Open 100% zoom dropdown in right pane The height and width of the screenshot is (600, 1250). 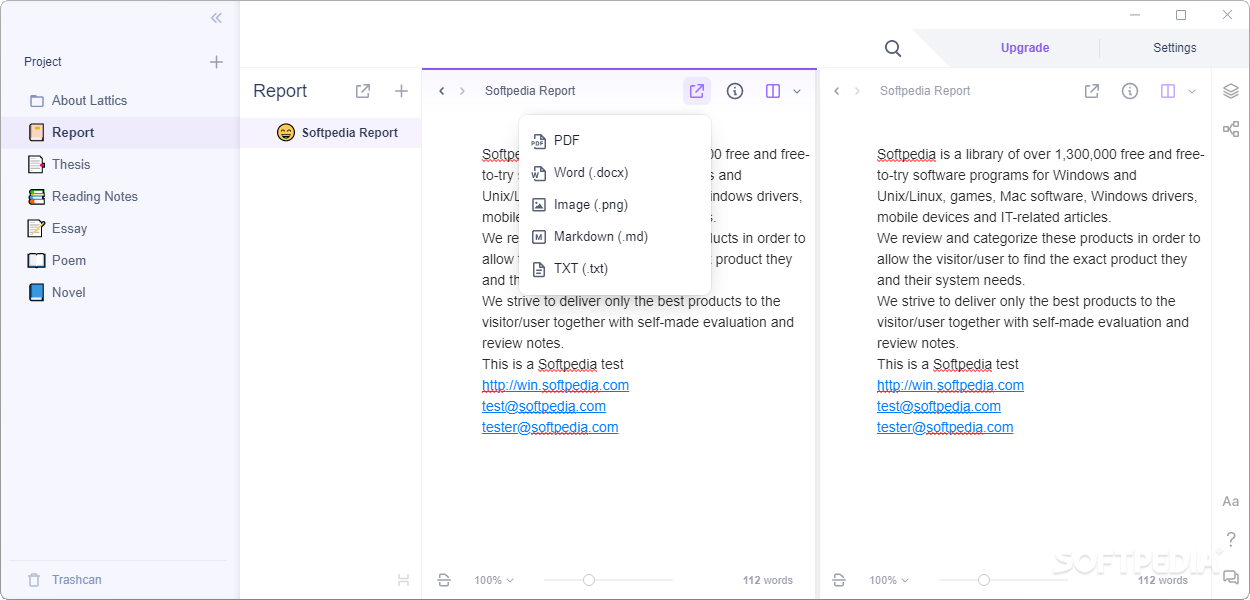click(889, 580)
